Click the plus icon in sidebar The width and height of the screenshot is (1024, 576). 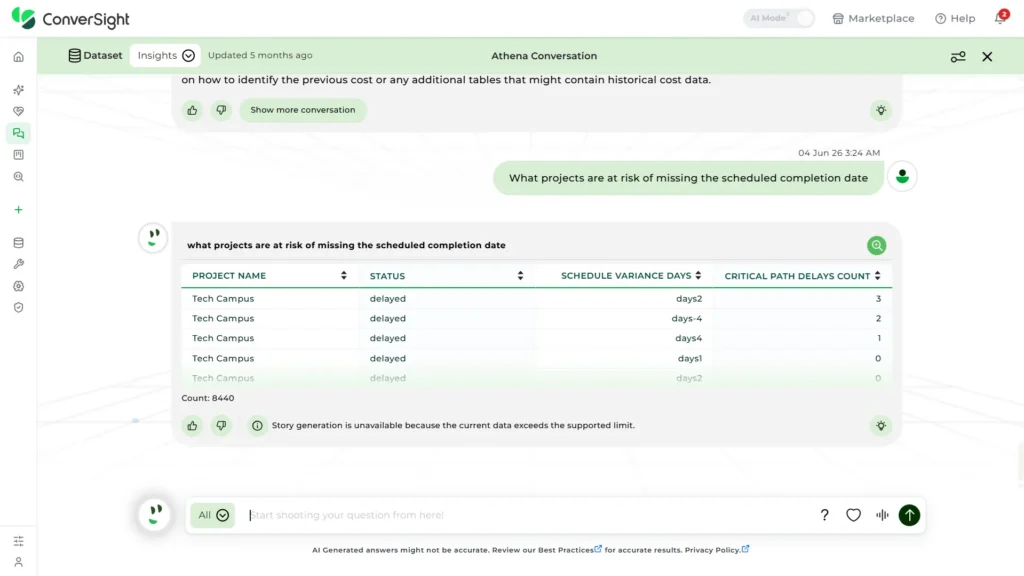coord(18,210)
